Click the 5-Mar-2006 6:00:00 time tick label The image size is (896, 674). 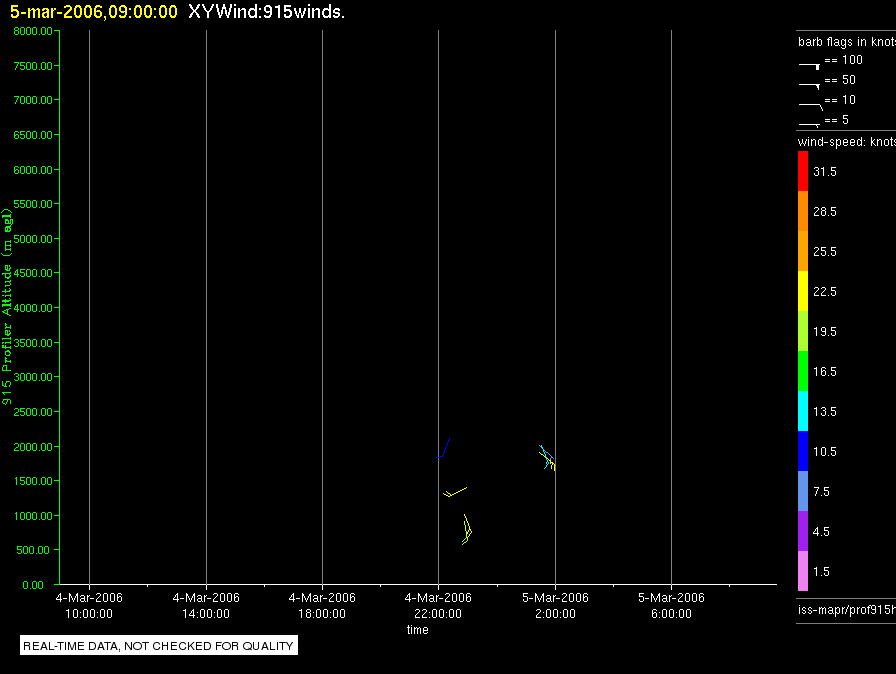pos(671,605)
